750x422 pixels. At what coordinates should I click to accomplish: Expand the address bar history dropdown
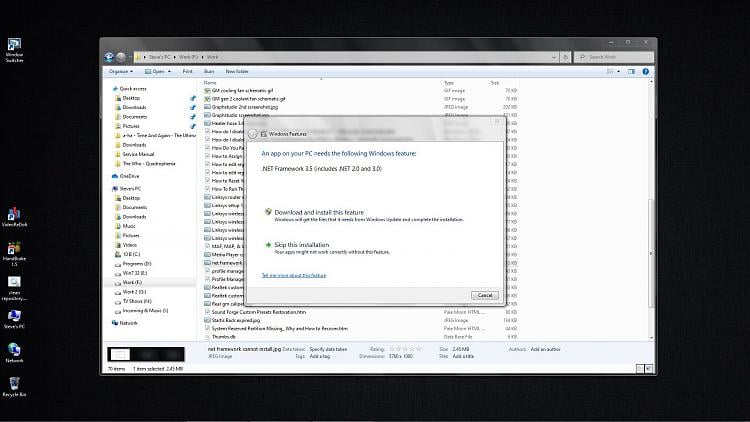click(x=554, y=57)
